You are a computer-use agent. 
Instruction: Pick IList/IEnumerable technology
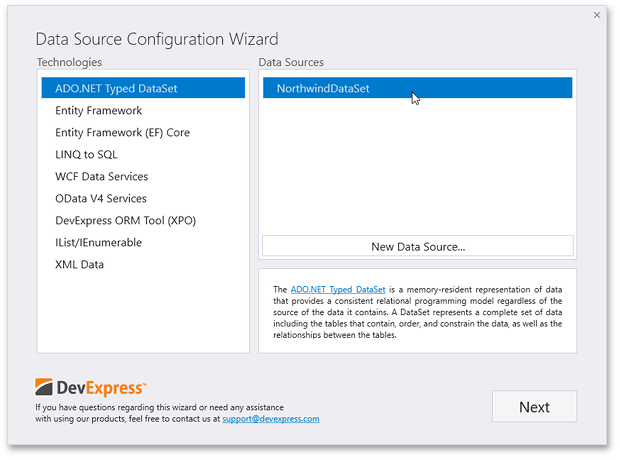(x=143, y=242)
